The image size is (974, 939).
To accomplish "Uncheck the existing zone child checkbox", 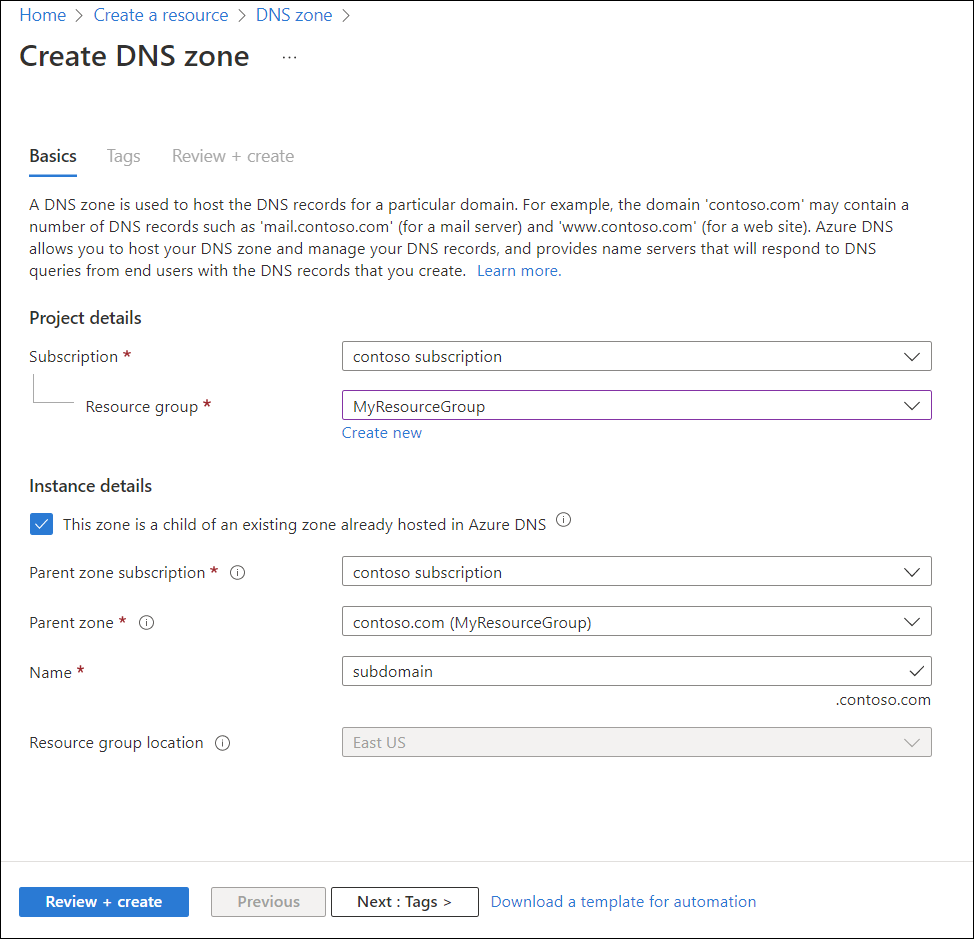I will point(41,523).
